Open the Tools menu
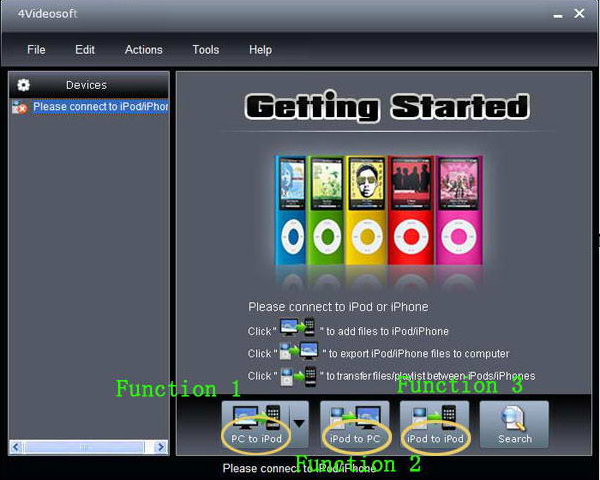The height and width of the screenshot is (480, 600). pos(205,50)
